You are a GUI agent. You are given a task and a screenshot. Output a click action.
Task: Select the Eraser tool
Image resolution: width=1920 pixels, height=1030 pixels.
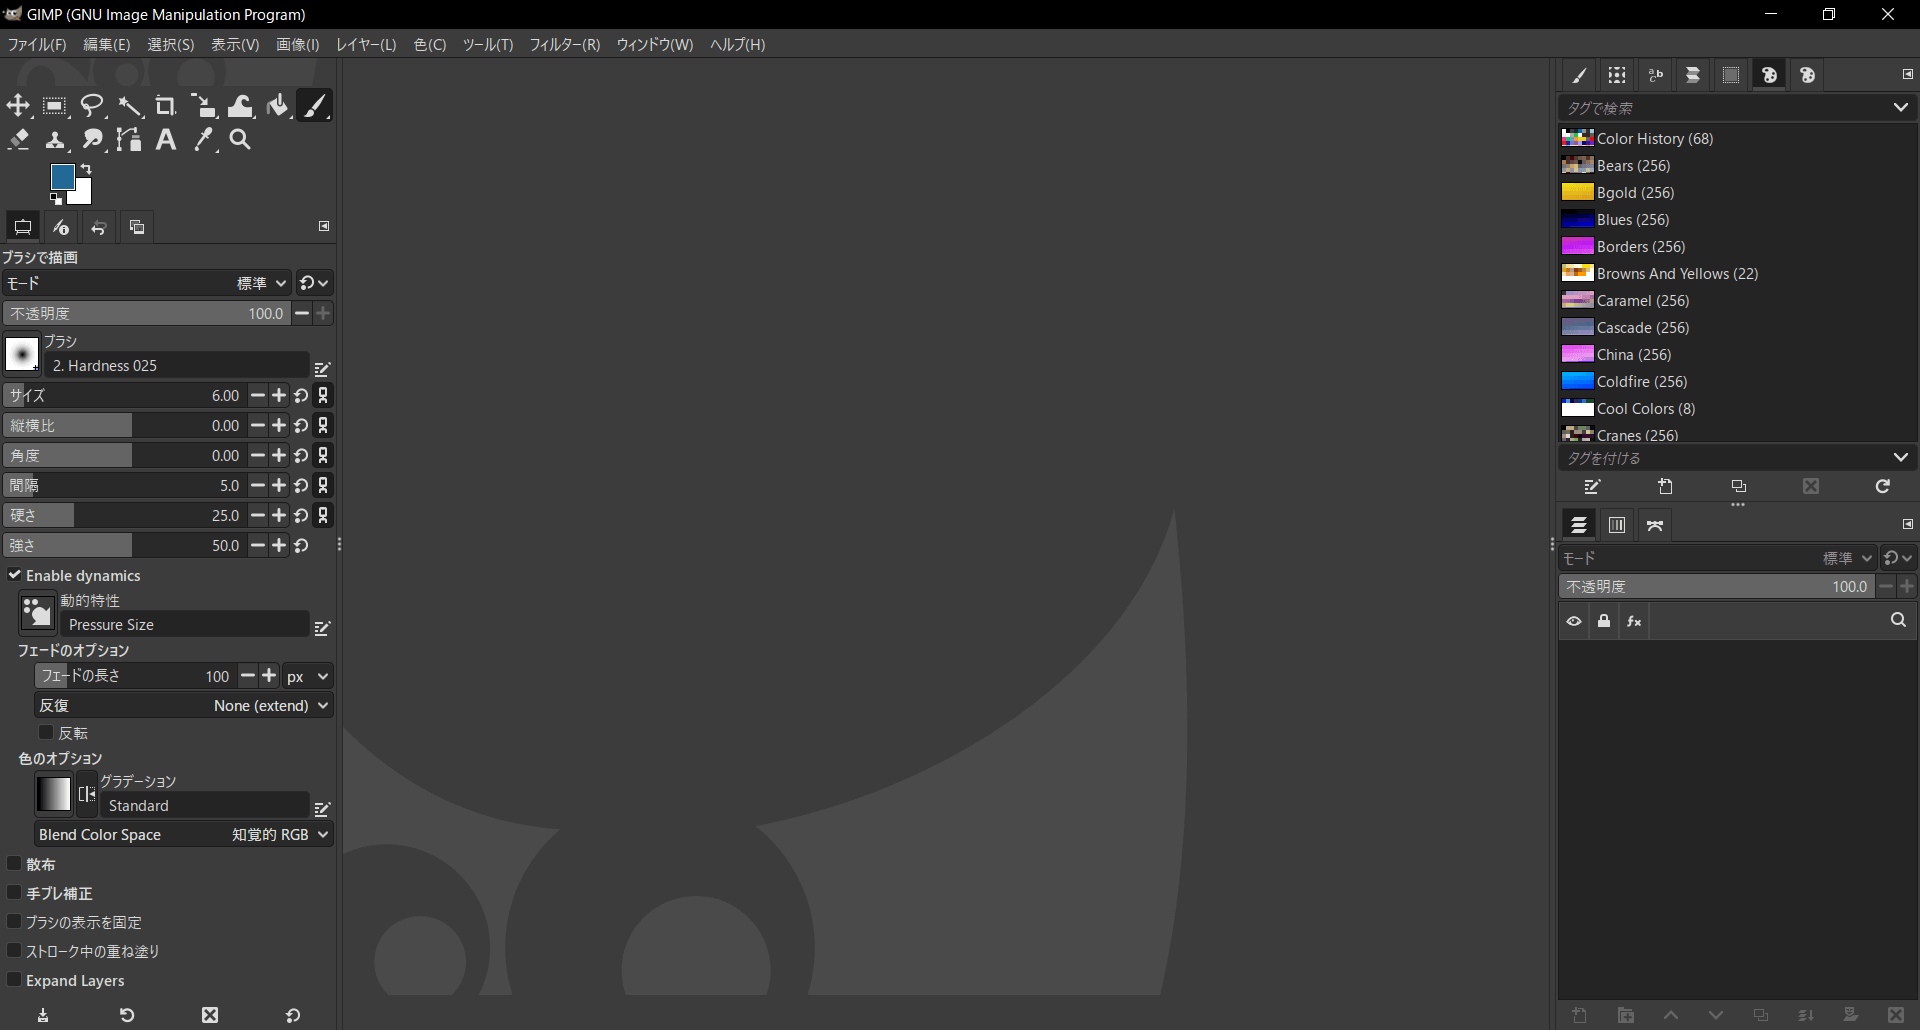18,140
